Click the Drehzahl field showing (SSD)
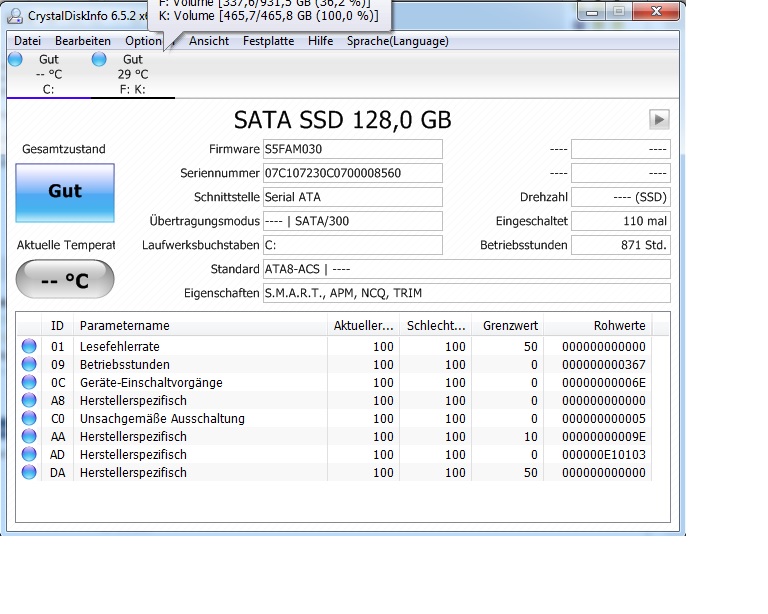Image resolution: width=768 pixels, height=614 pixels. (621, 197)
